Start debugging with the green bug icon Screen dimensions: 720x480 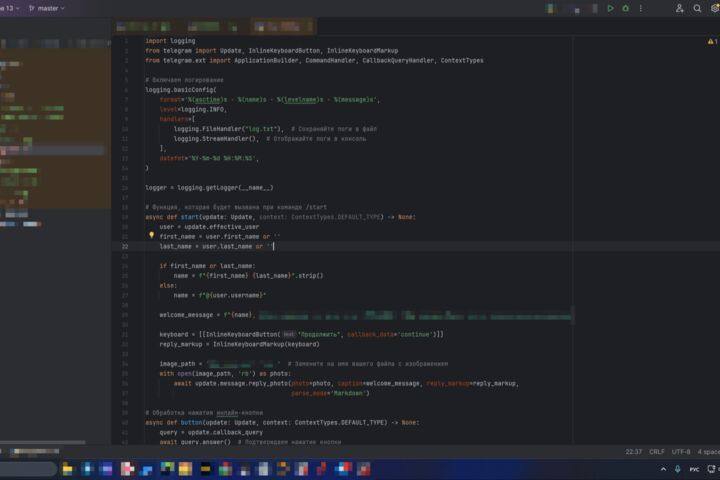(625, 8)
